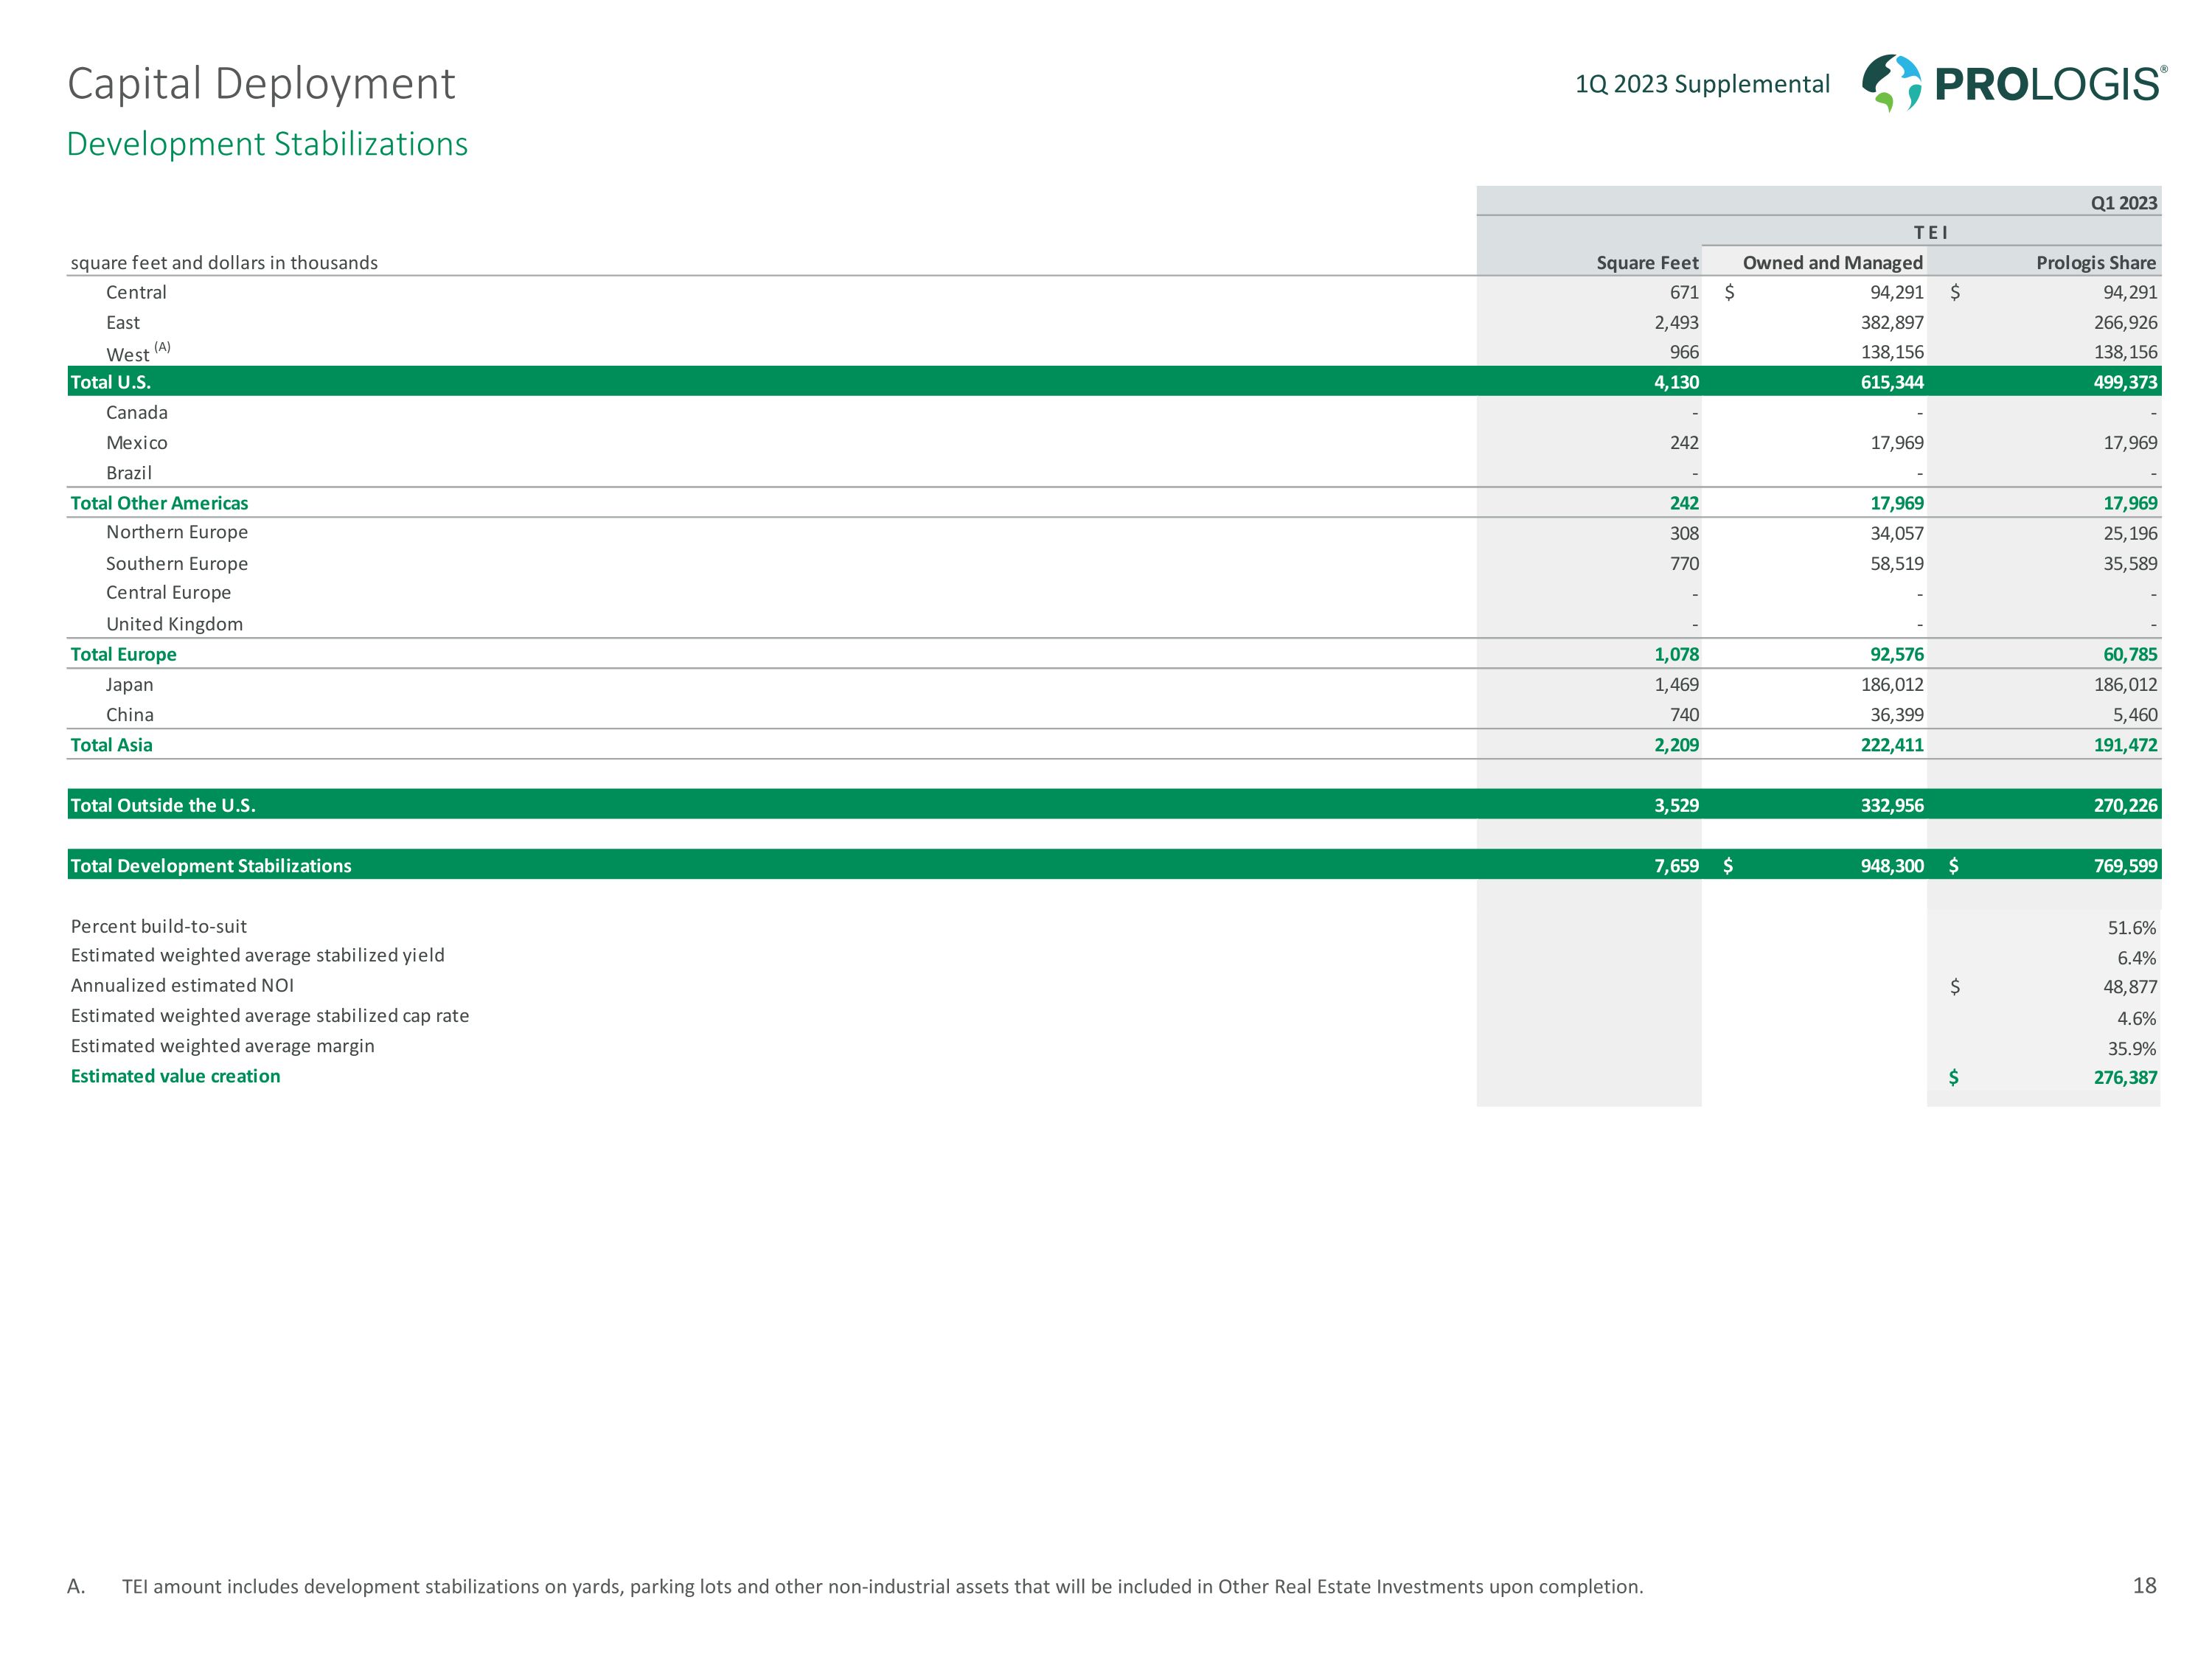Click the Prologis Share column header
Image resolution: width=2212 pixels, height=1659 pixels.
pyautogui.click(x=2095, y=263)
